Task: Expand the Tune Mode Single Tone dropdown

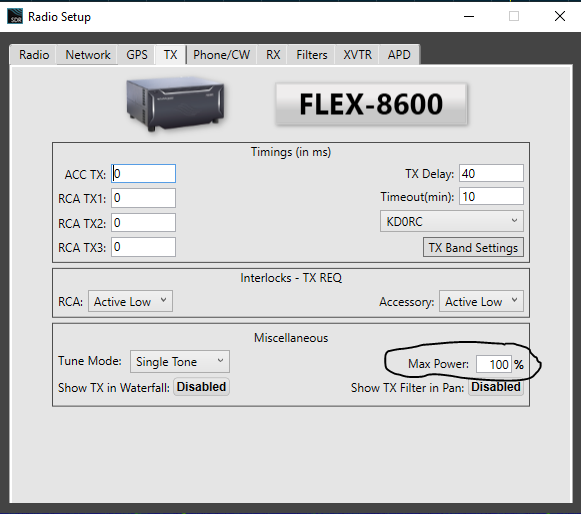Action: click(x=180, y=361)
